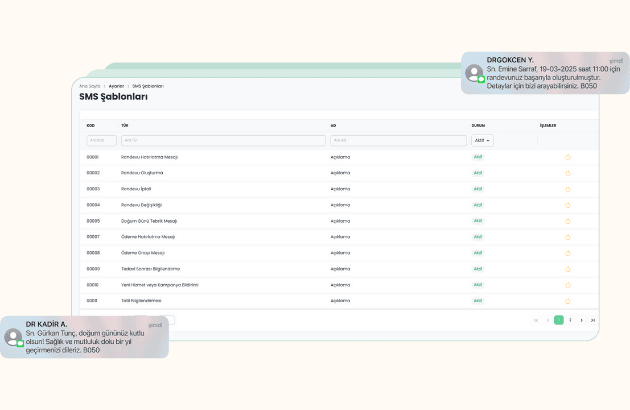Open the Ayarlar breadcrumb link
The height and width of the screenshot is (410, 630).
click(116, 86)
